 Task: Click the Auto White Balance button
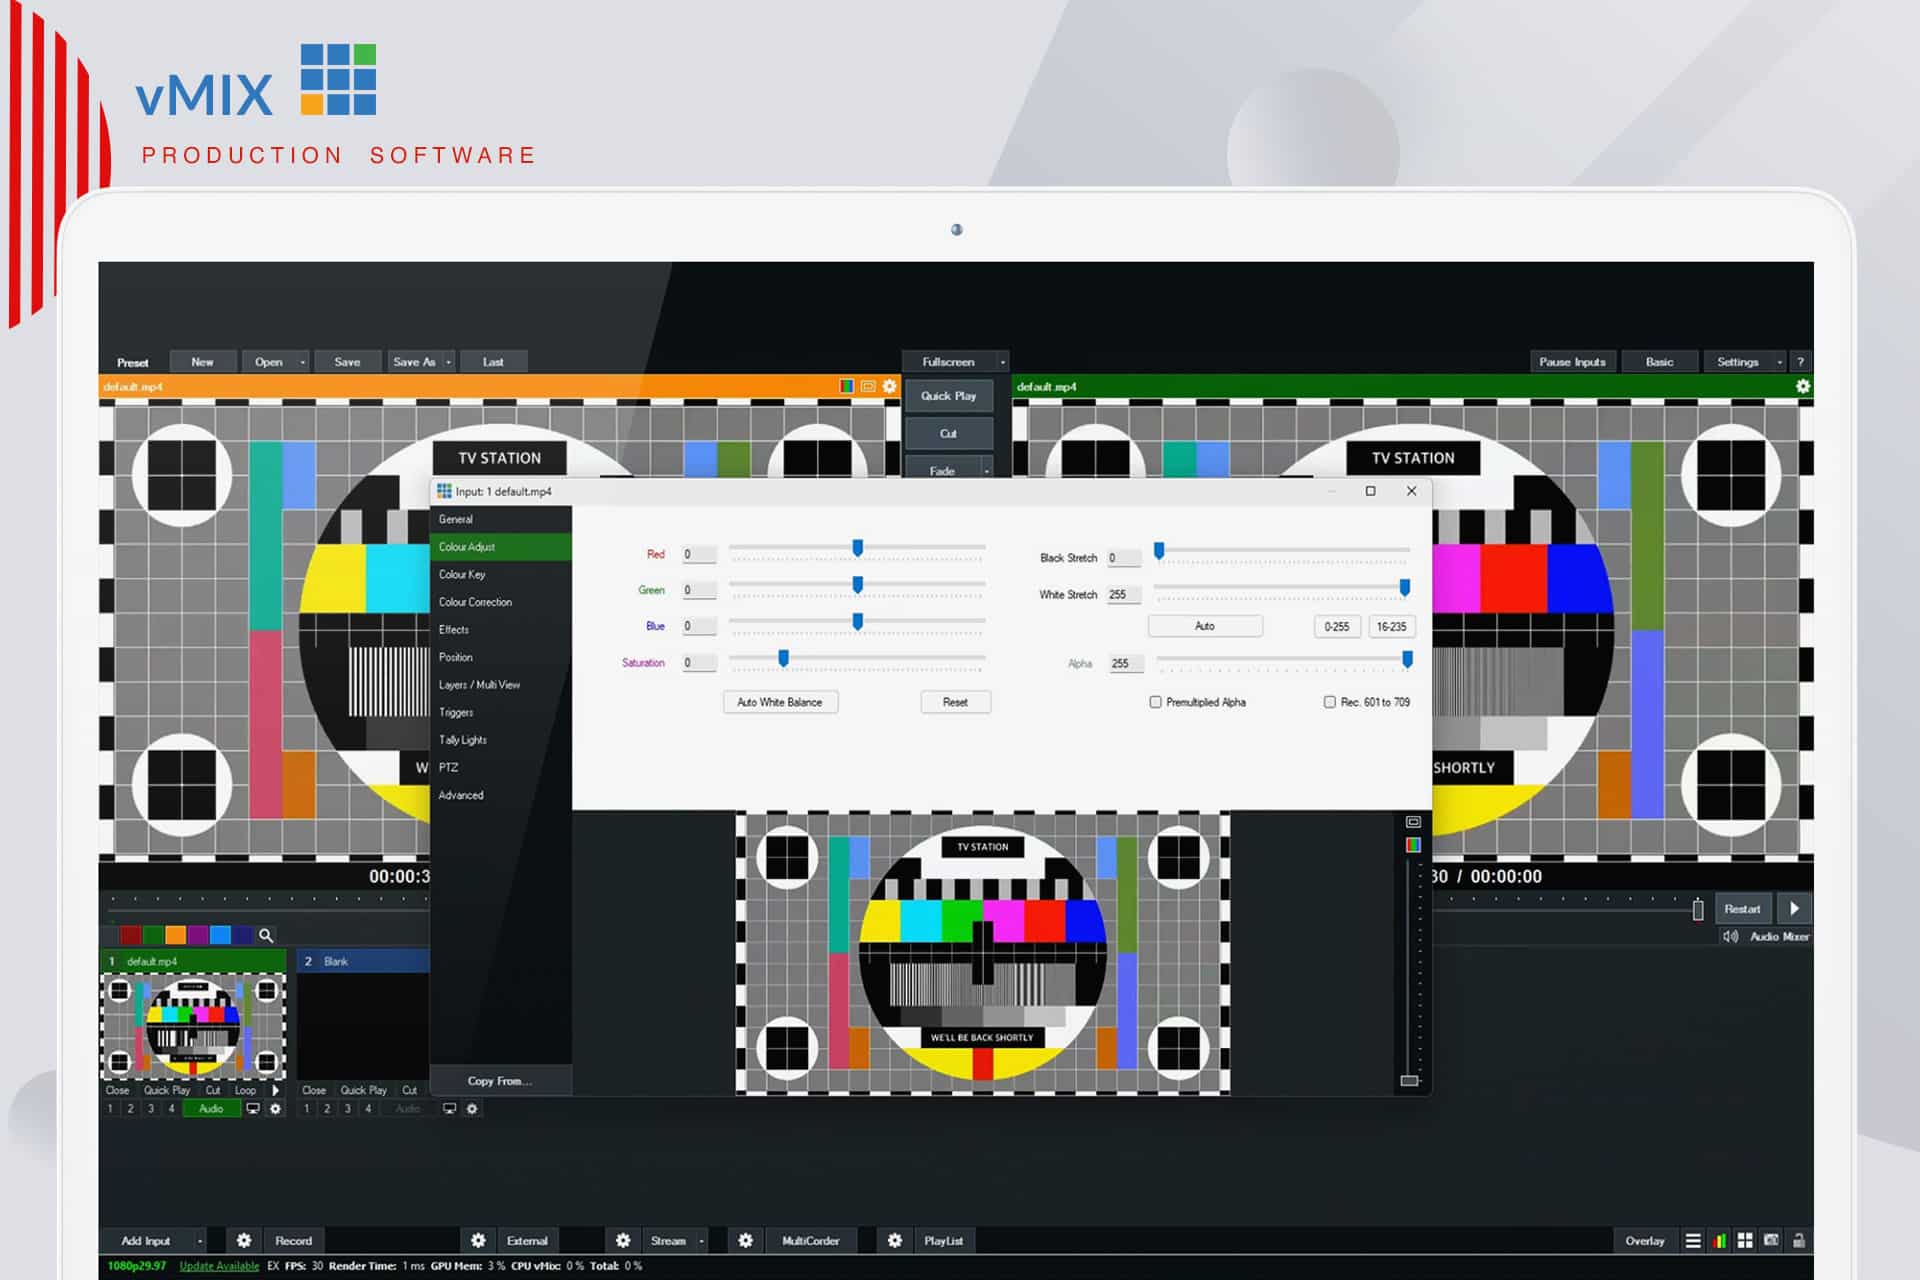click(780, 702)
